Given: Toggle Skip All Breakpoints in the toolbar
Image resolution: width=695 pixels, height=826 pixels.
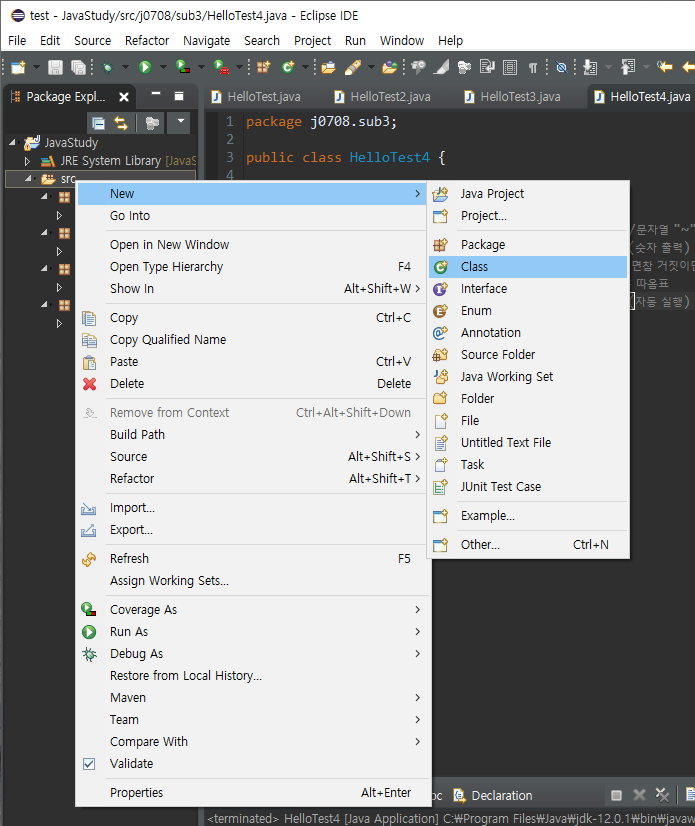Looking at the screenshot, I should pyautogui.click(x=562, y=67).
